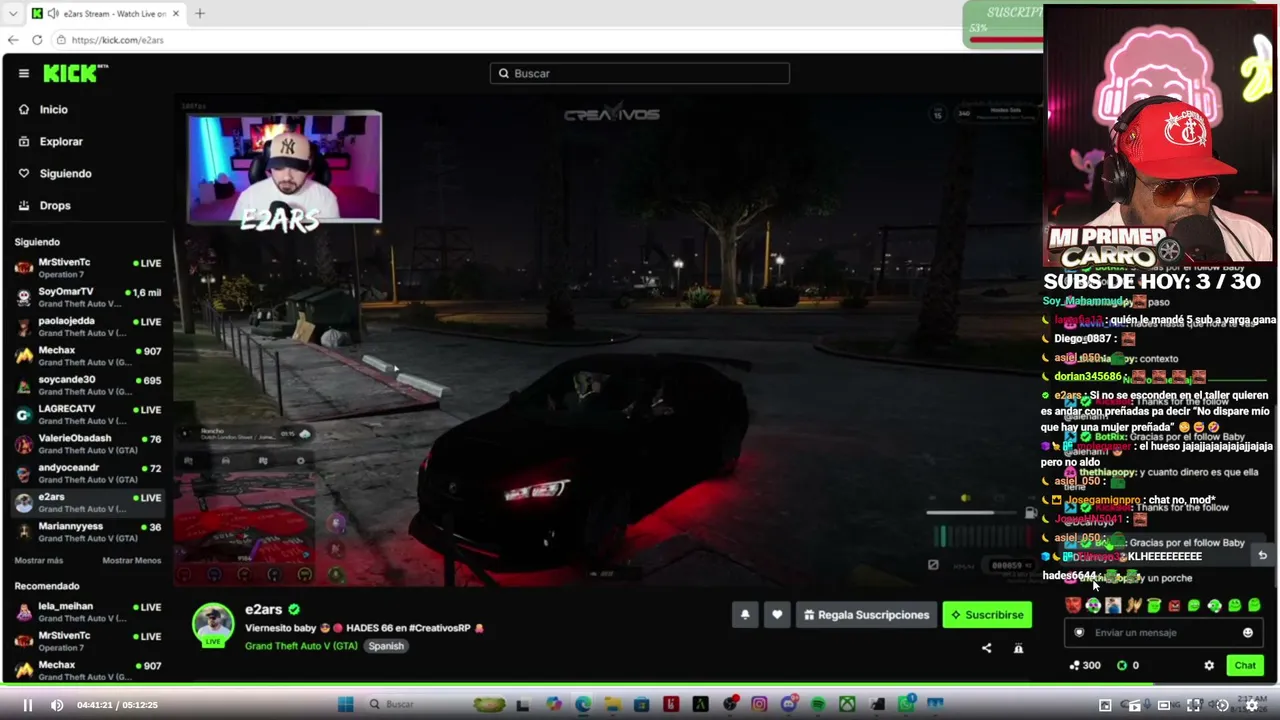Click e2ars streamer avatar below video
The image size is (1280, 720).
click(x=213, y=625)
